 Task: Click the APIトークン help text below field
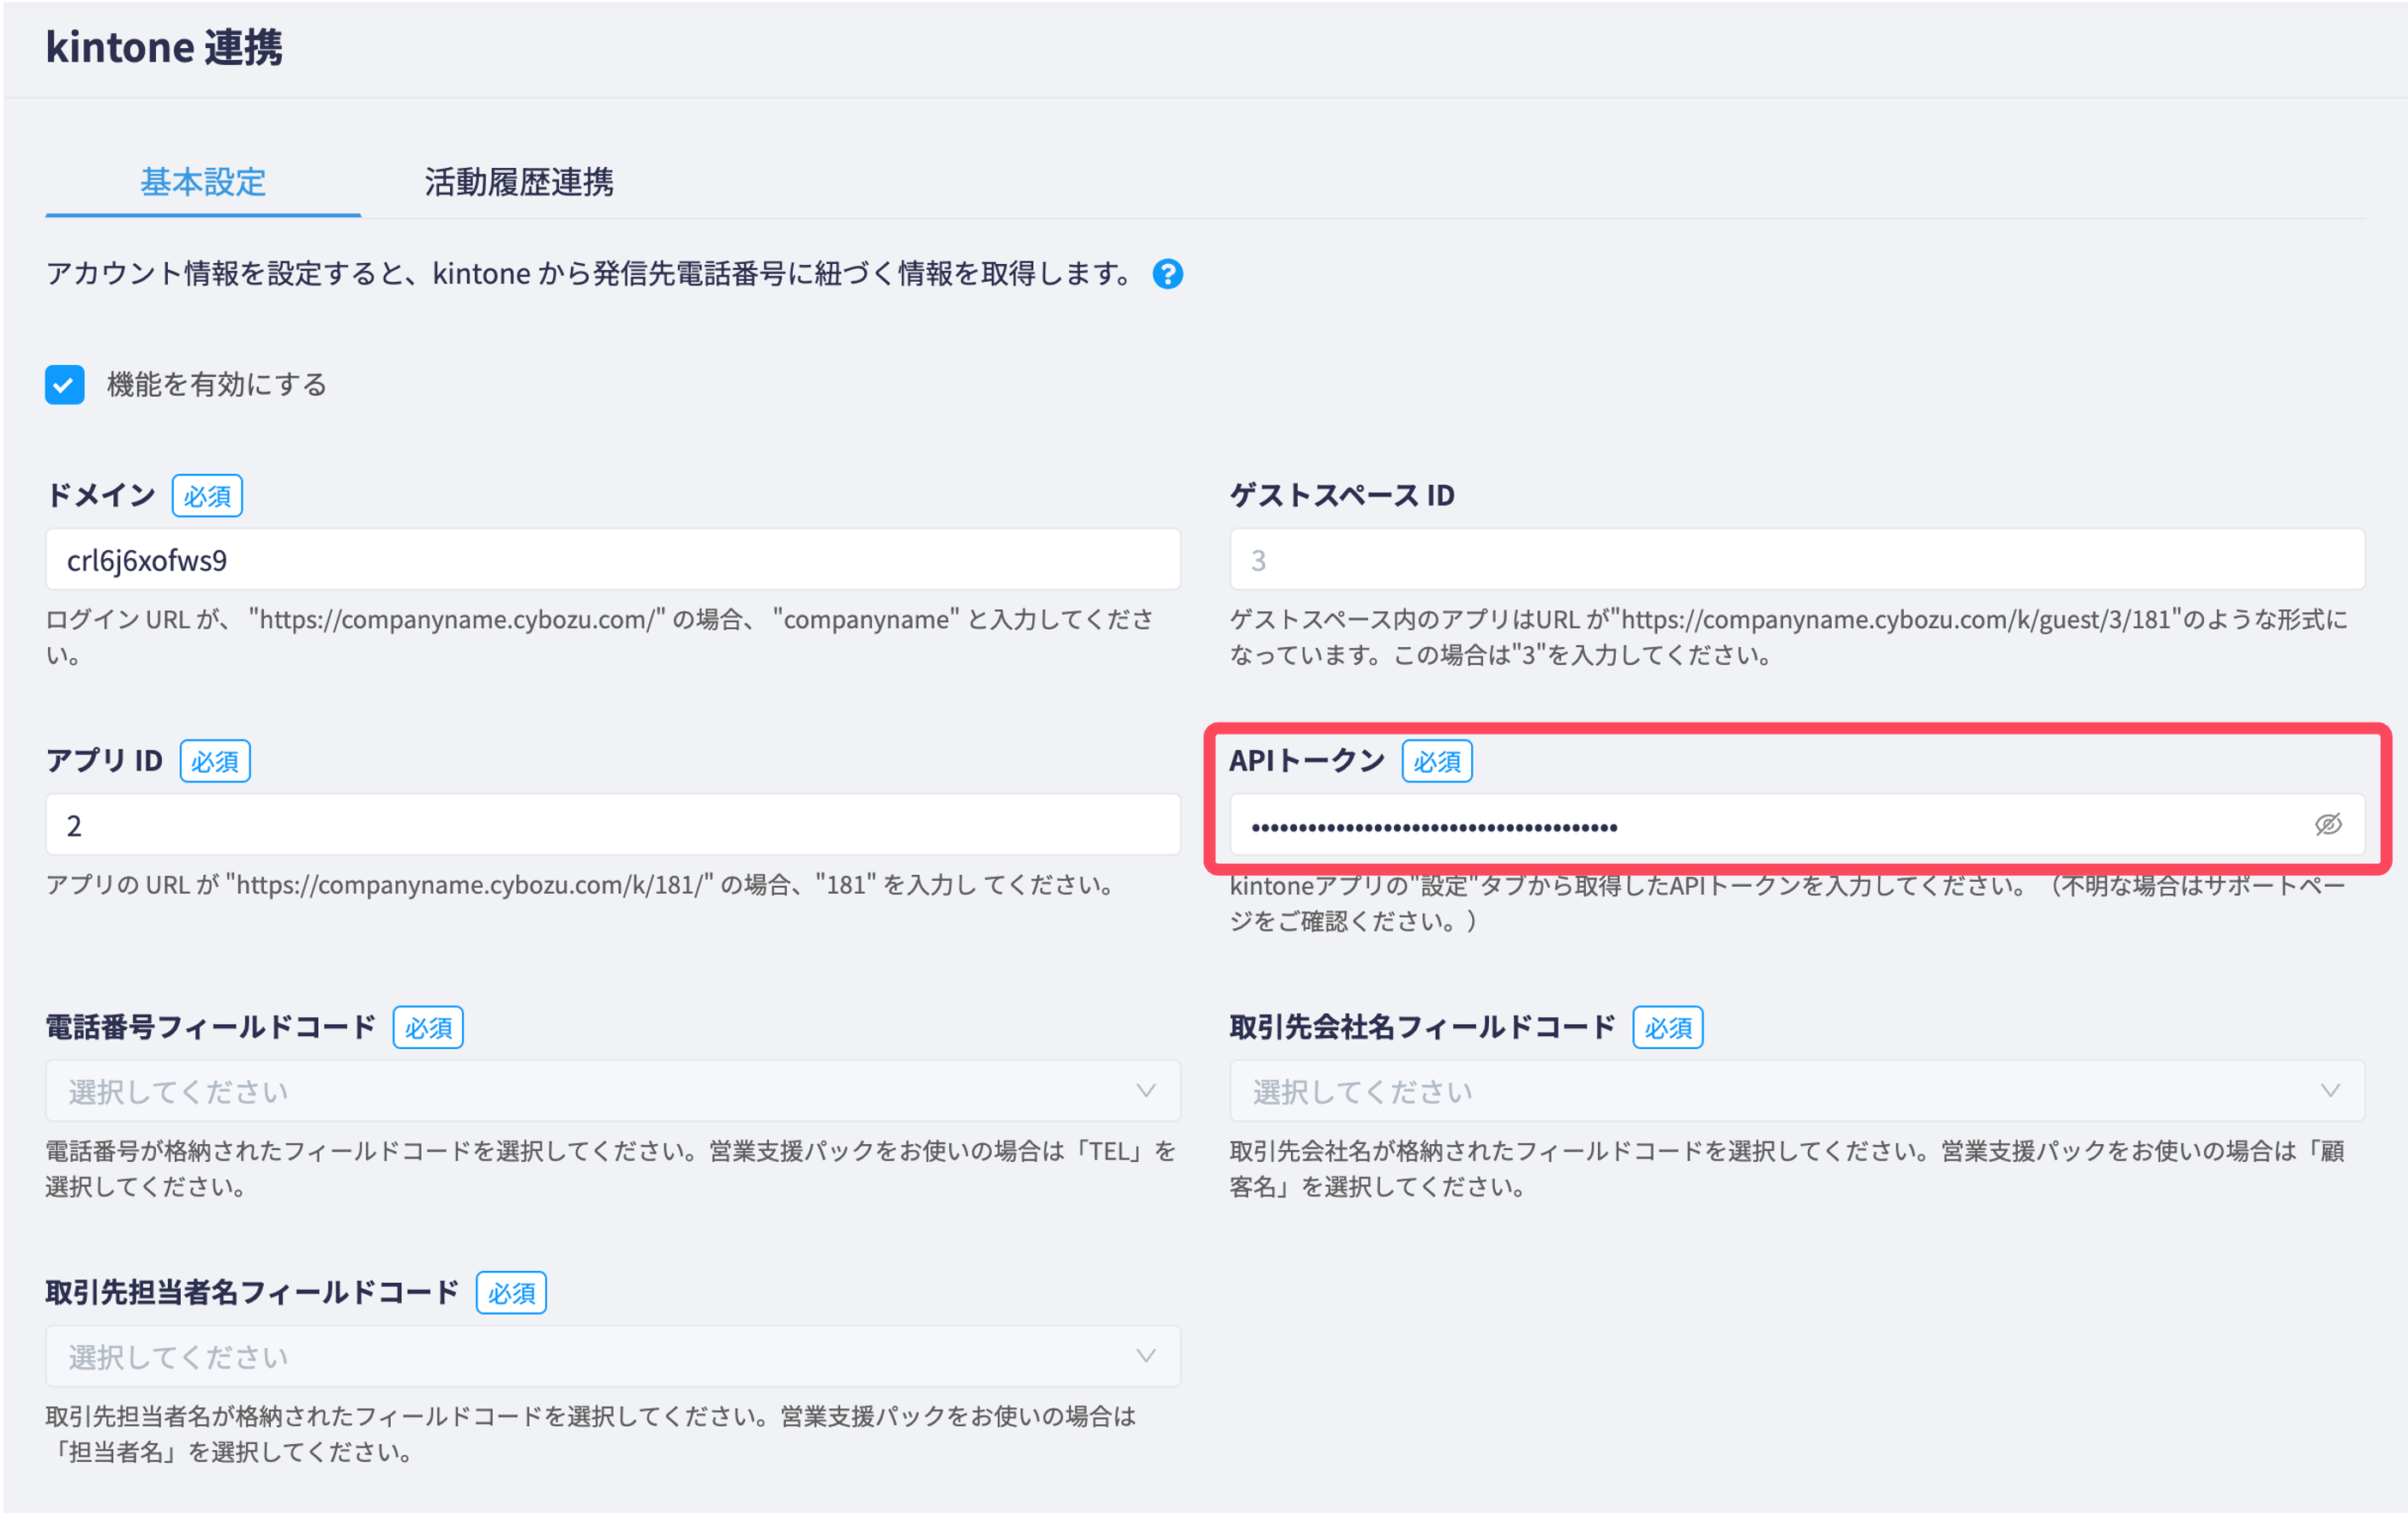1787,903
